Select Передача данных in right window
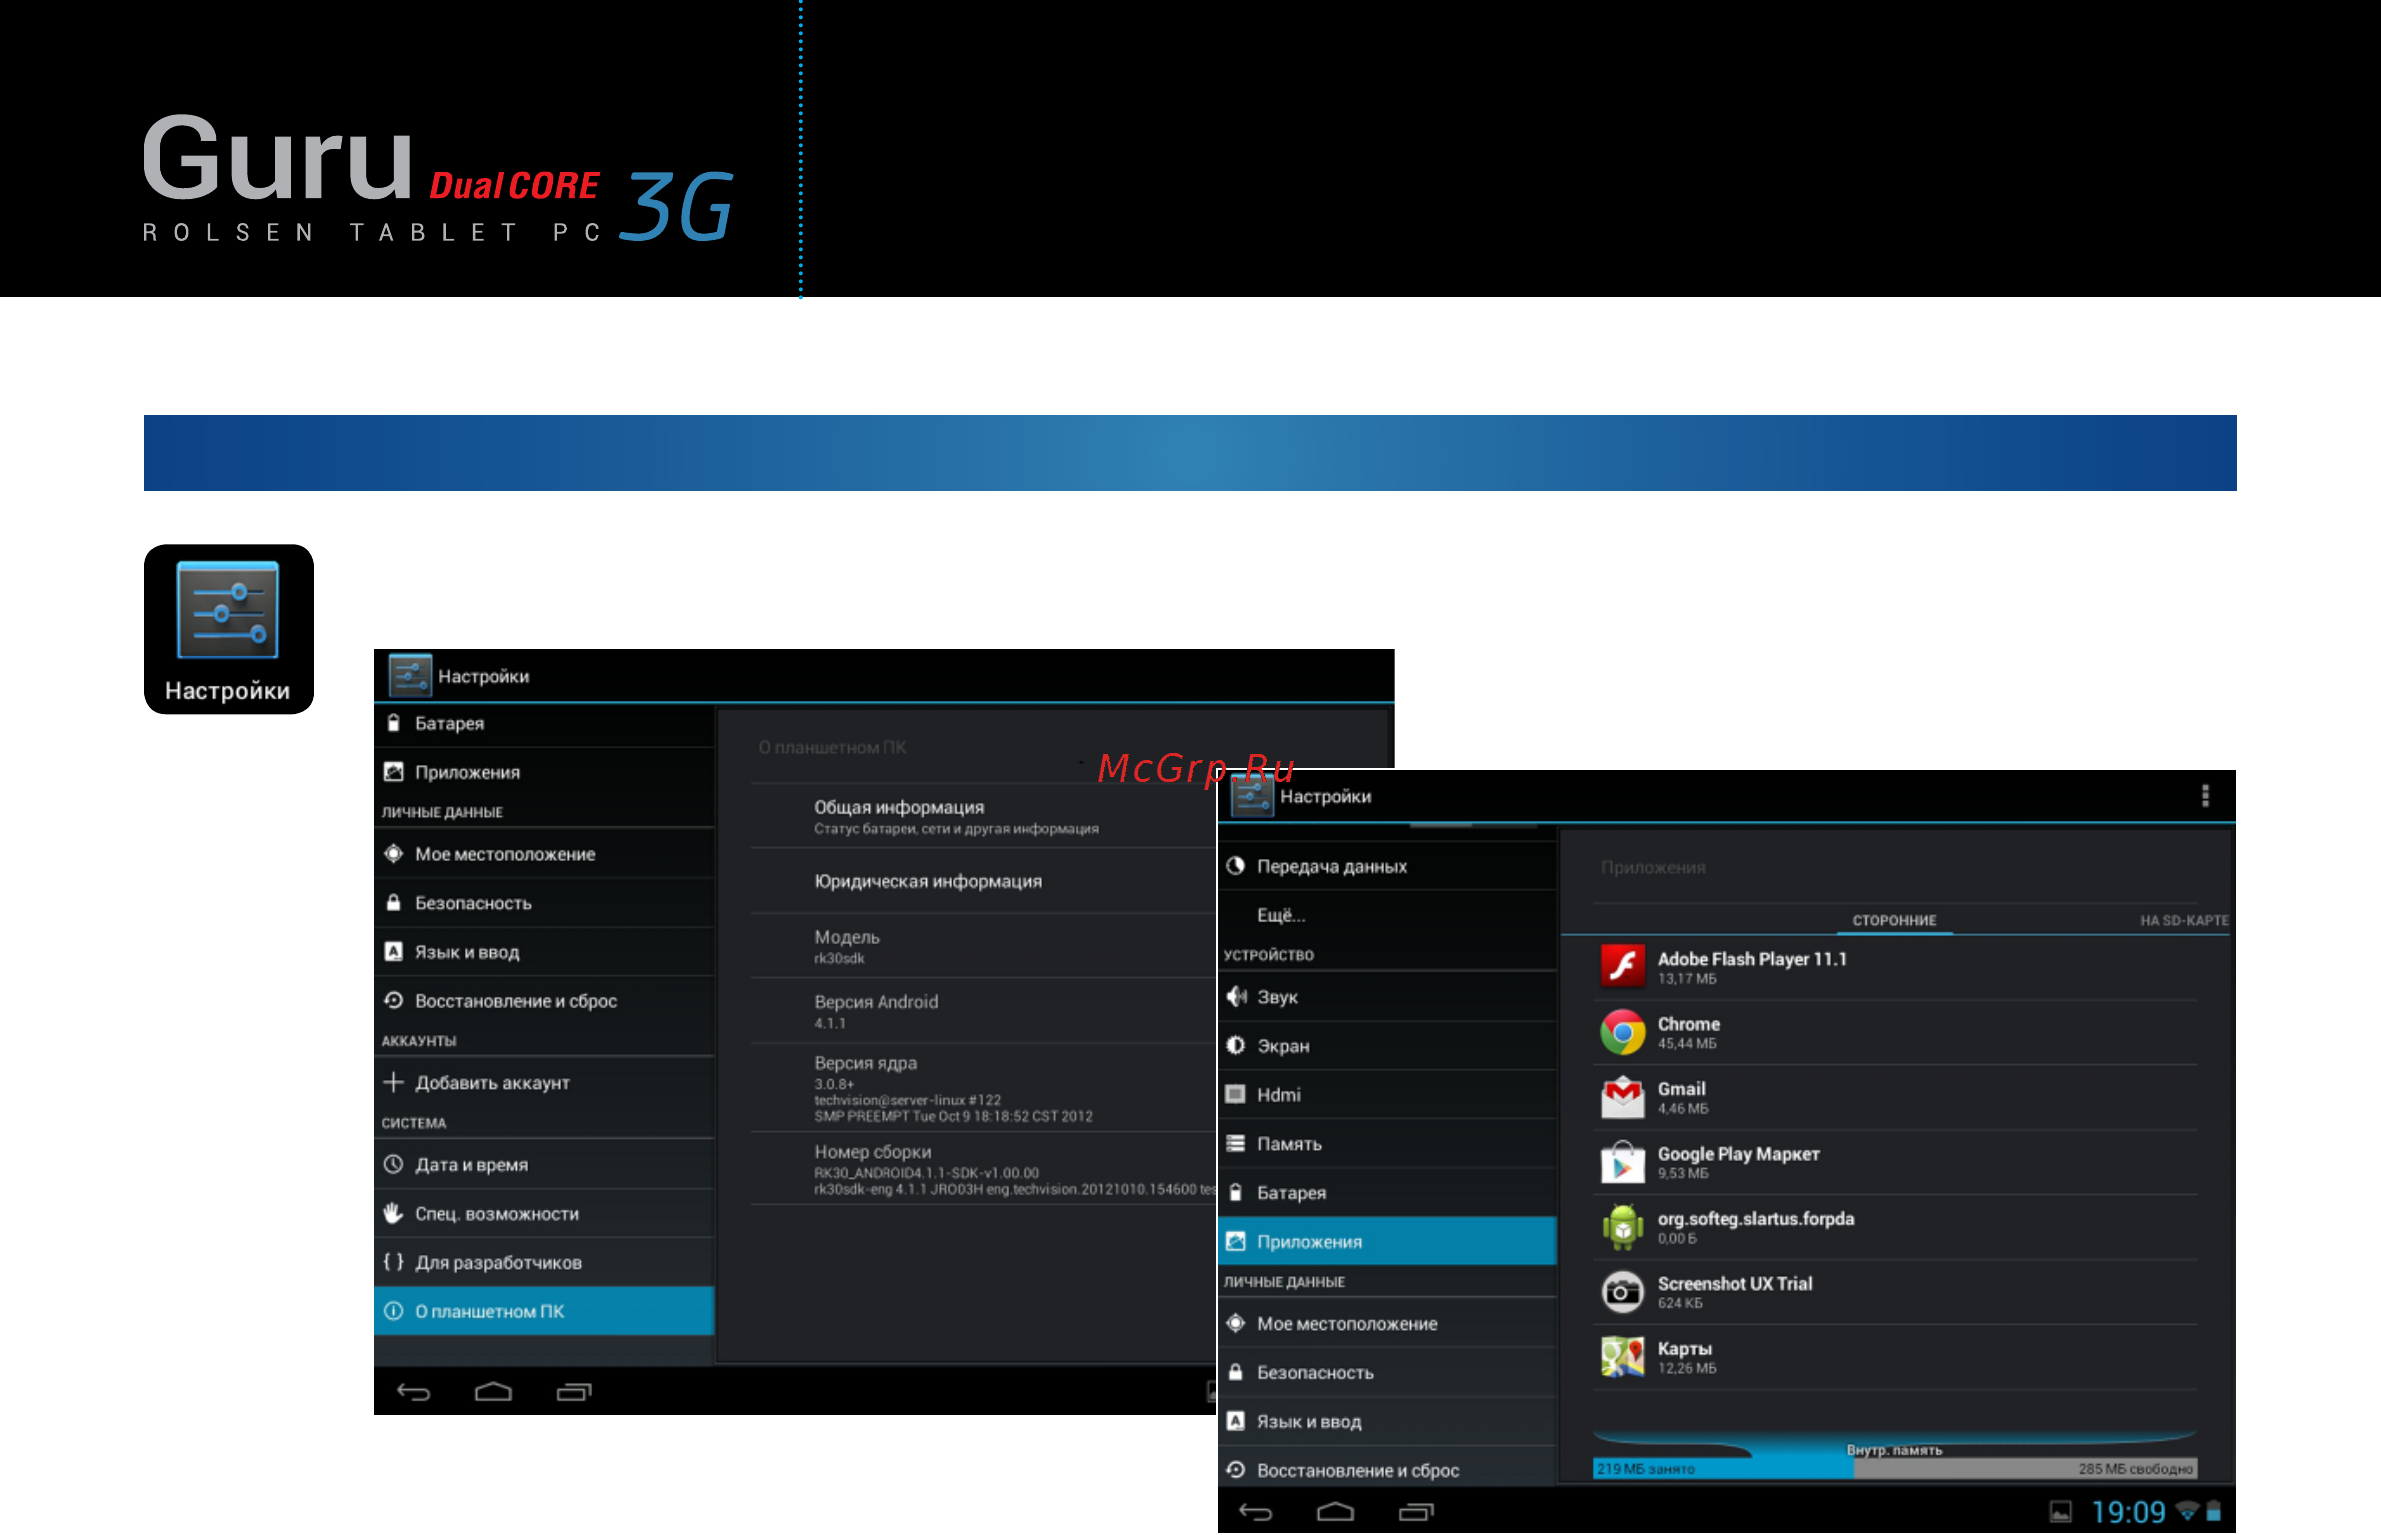Viewport: 2381px width, 1535px height. 1387,866
